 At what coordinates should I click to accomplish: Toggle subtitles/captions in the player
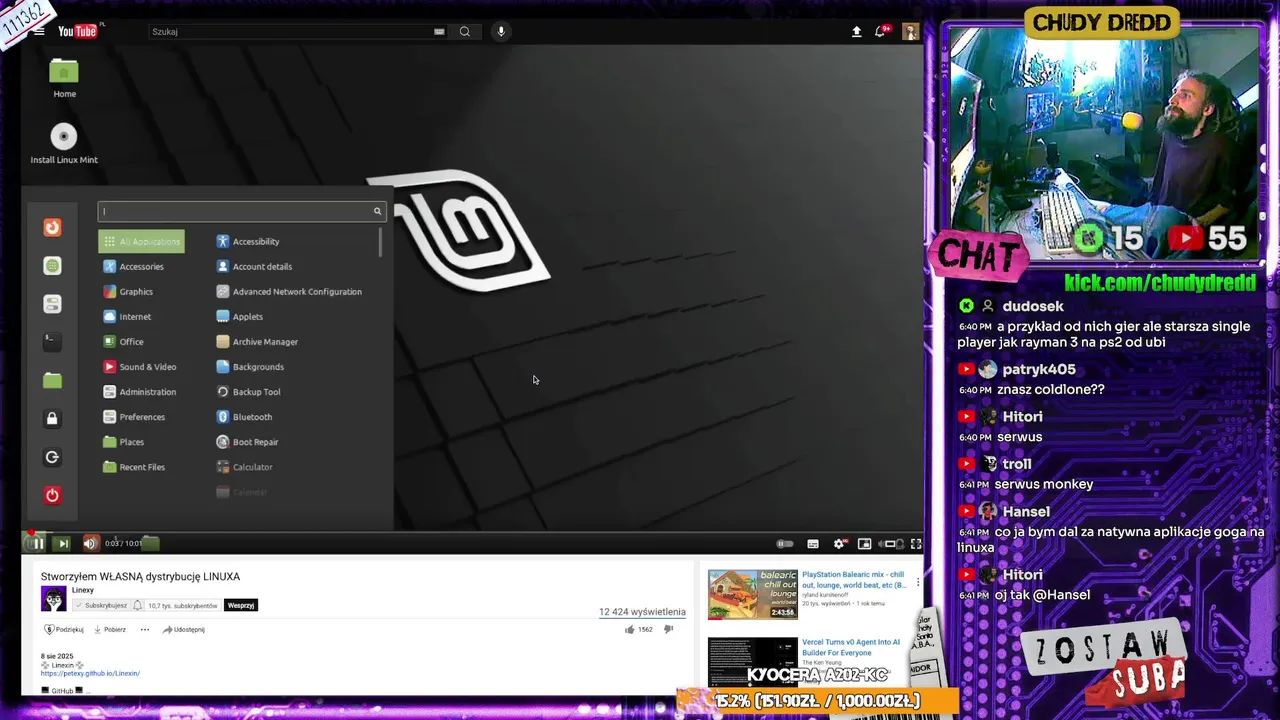813,544
